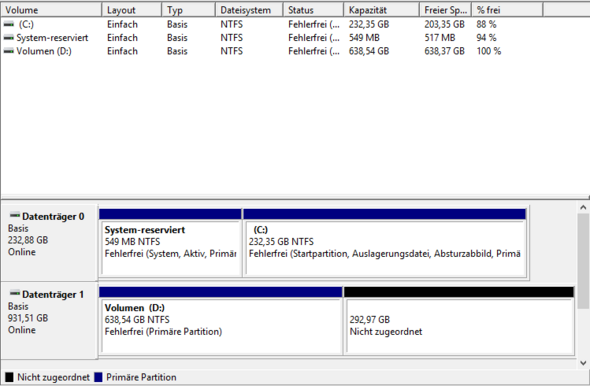Viewport: 590px width, 386px height.
Task: Click the 638,37 GB free space cell
Action: (x=444, y=51)
